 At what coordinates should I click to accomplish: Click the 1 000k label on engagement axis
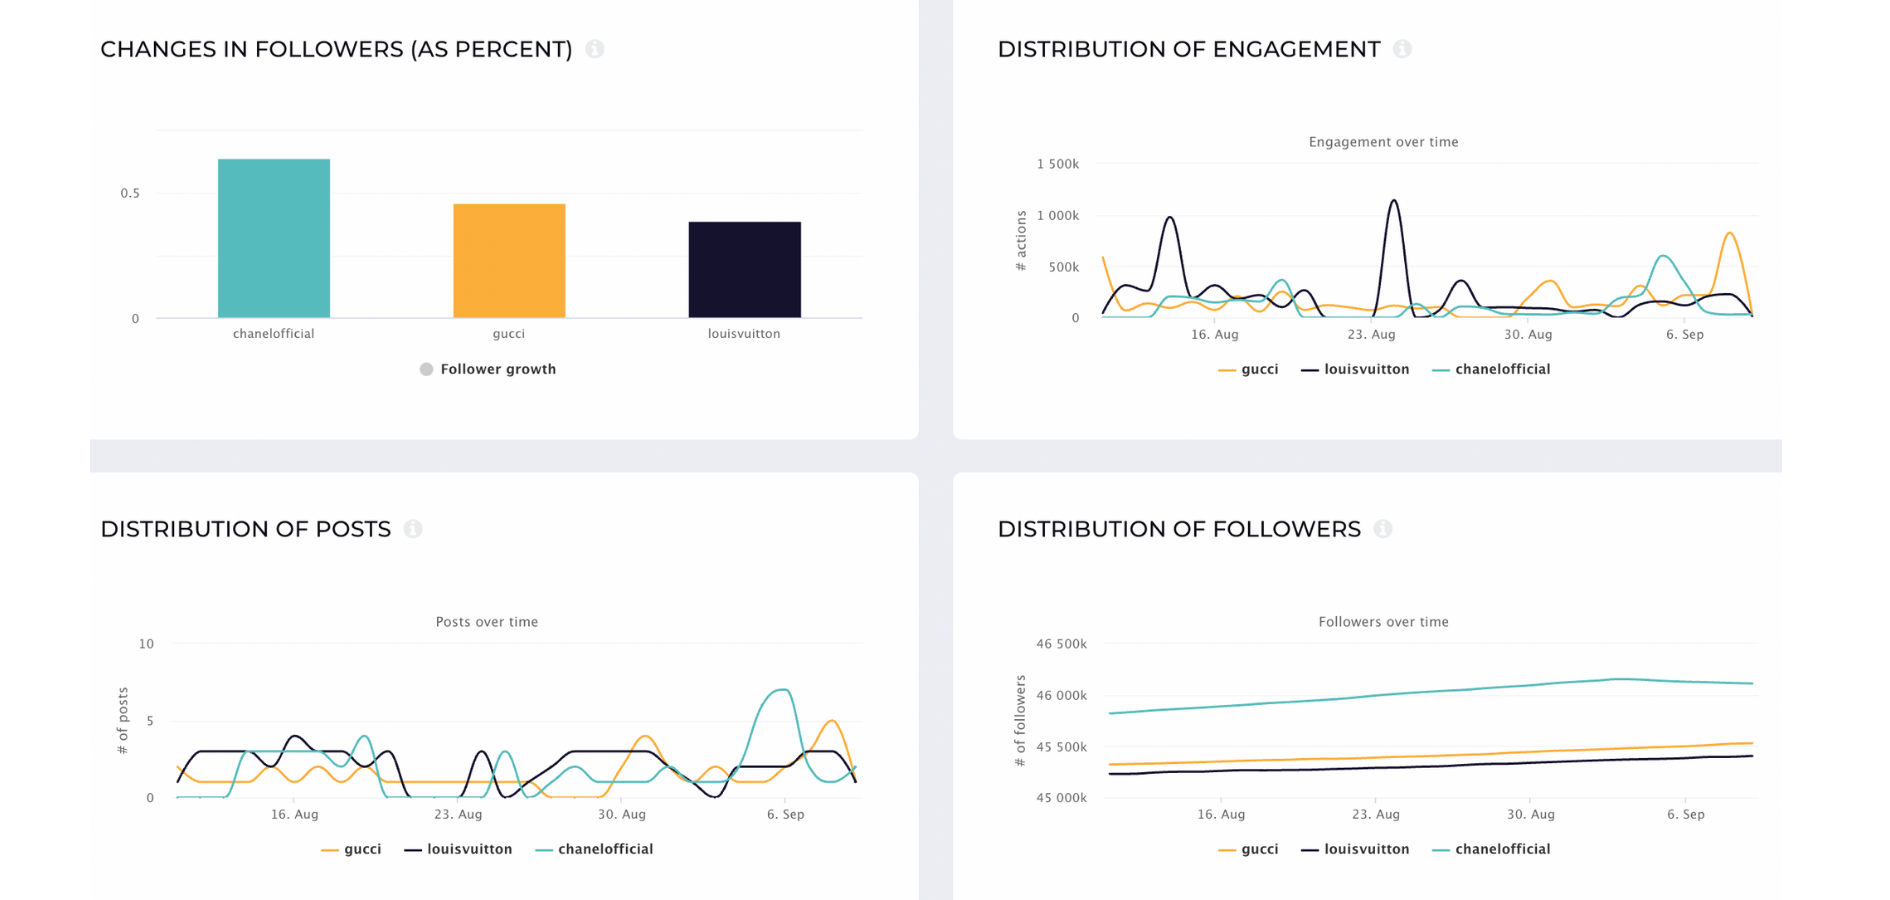pos(1058,216)
